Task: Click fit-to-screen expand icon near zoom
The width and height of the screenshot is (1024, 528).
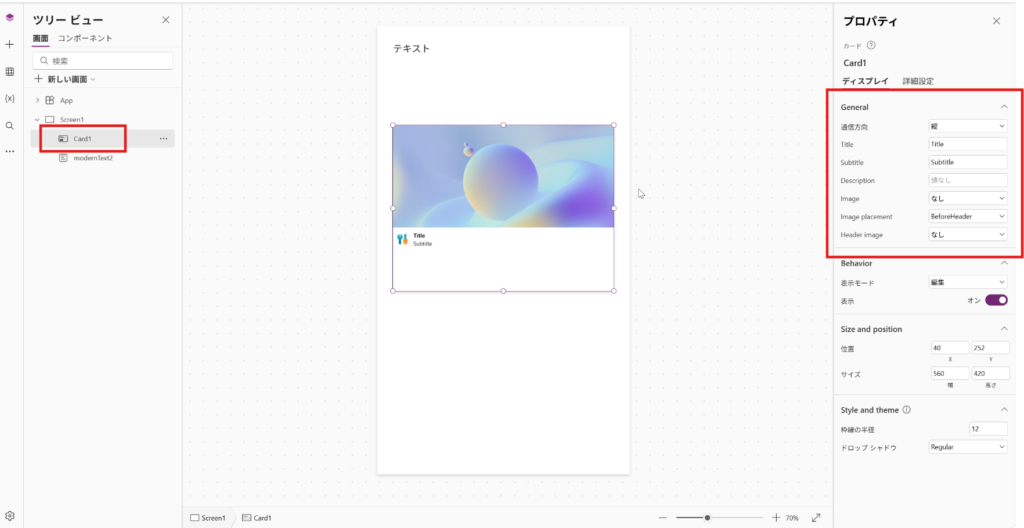Action: tap(816, 518)
